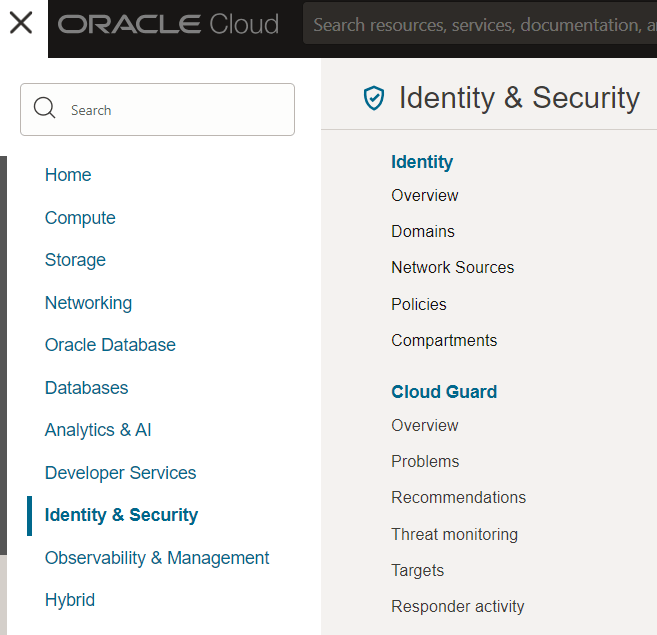
Task: Open Responder activity link
Action: (x=458, y=606)
